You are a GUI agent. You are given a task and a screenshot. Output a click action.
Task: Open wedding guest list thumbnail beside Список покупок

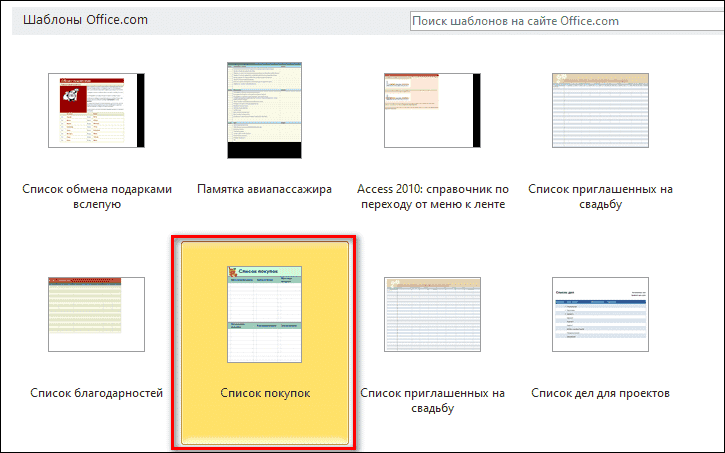pos(432,314)
